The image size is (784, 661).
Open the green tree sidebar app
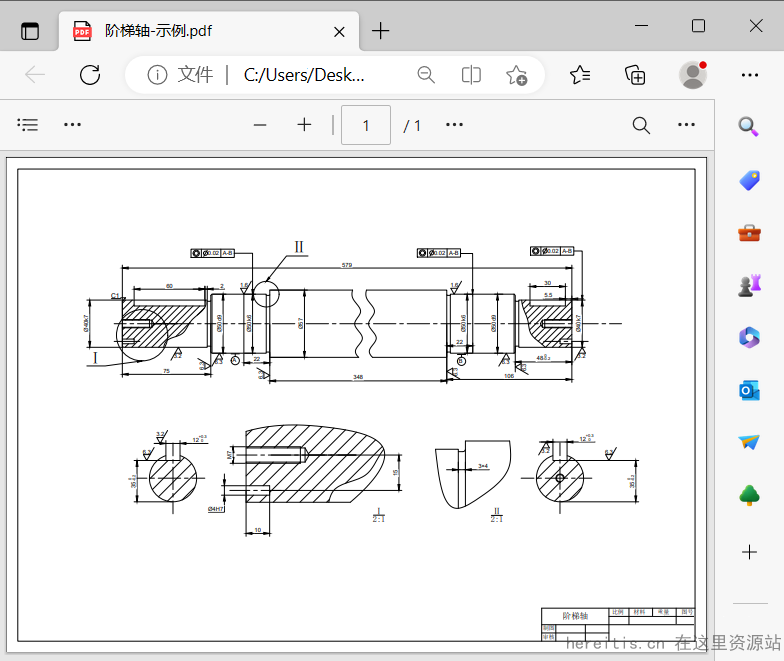click(750, 496)
